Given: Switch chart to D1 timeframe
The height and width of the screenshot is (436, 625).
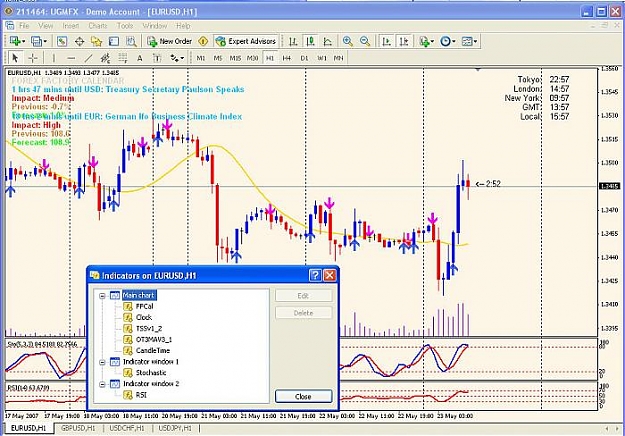Looking at the screenshot, I should [x=304, y=58].
